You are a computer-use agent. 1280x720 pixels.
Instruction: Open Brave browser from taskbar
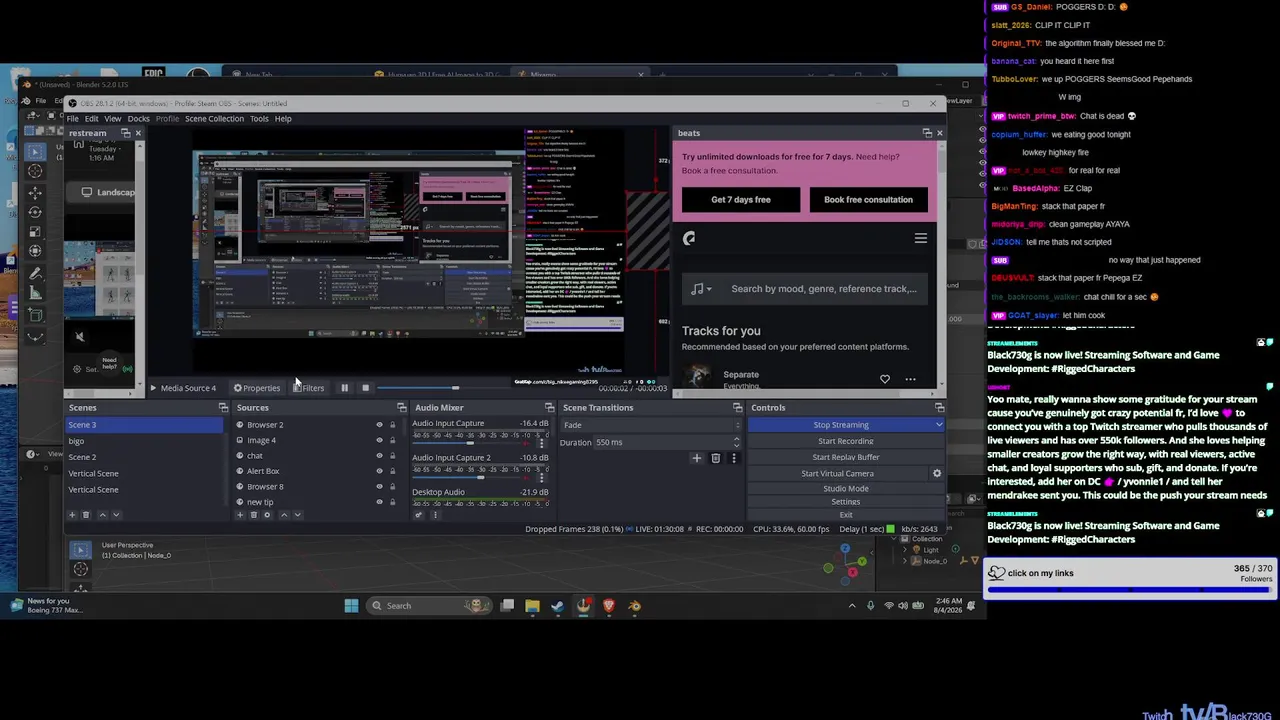click(608, 605)
